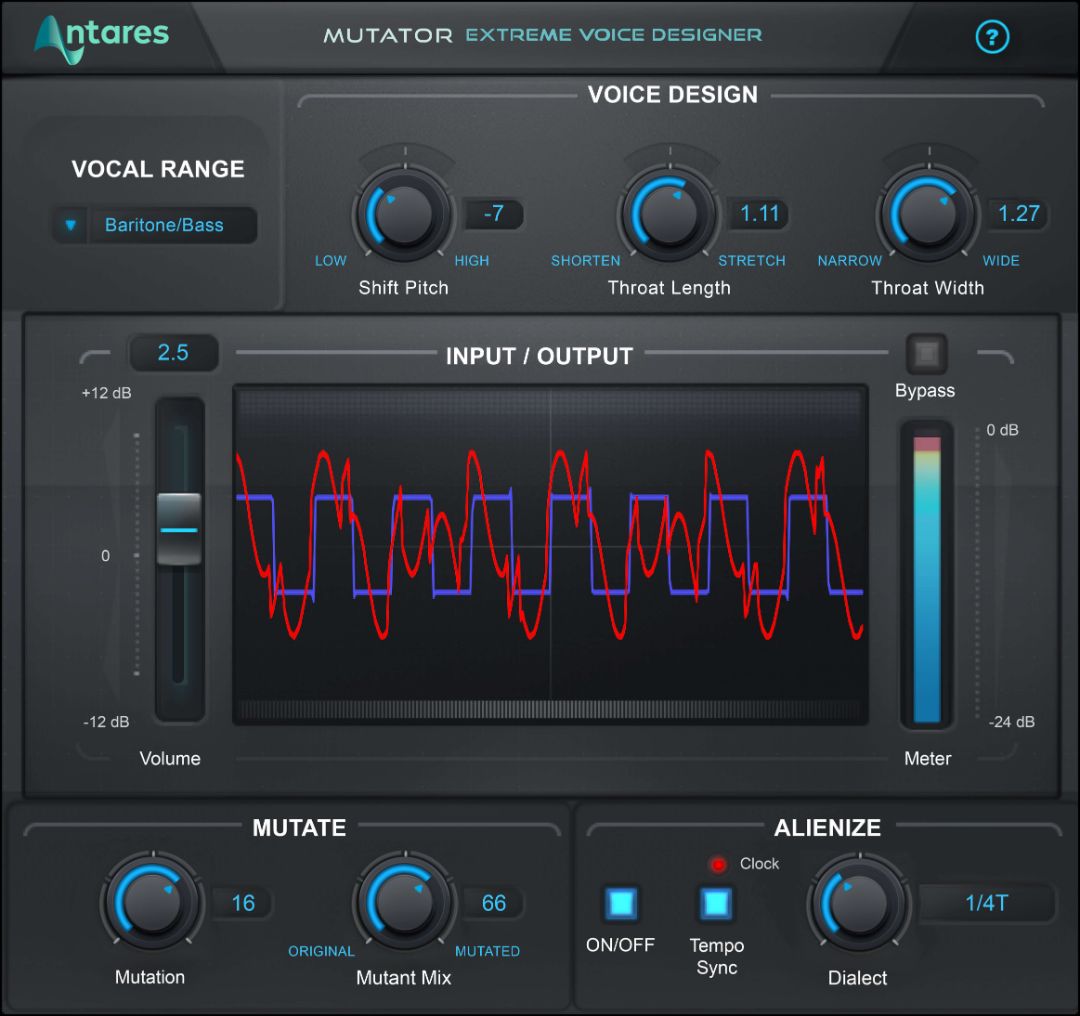Click the ALIENIZE section header
The height and width of the screenshot is (1016, 1080).
click(827, 828)
